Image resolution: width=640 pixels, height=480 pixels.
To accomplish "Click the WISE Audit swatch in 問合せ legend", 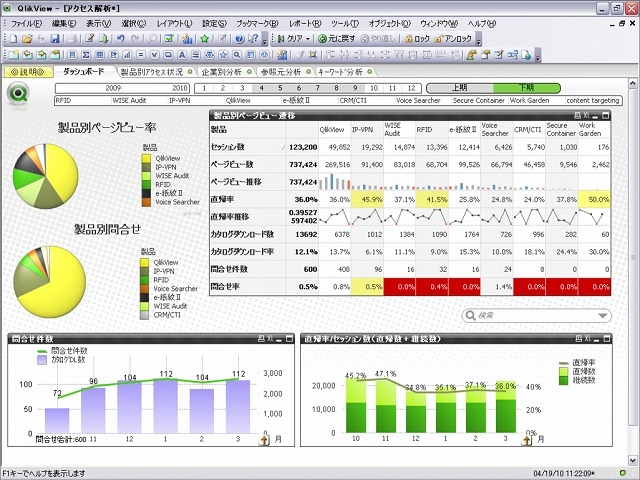I will point(144,306).
